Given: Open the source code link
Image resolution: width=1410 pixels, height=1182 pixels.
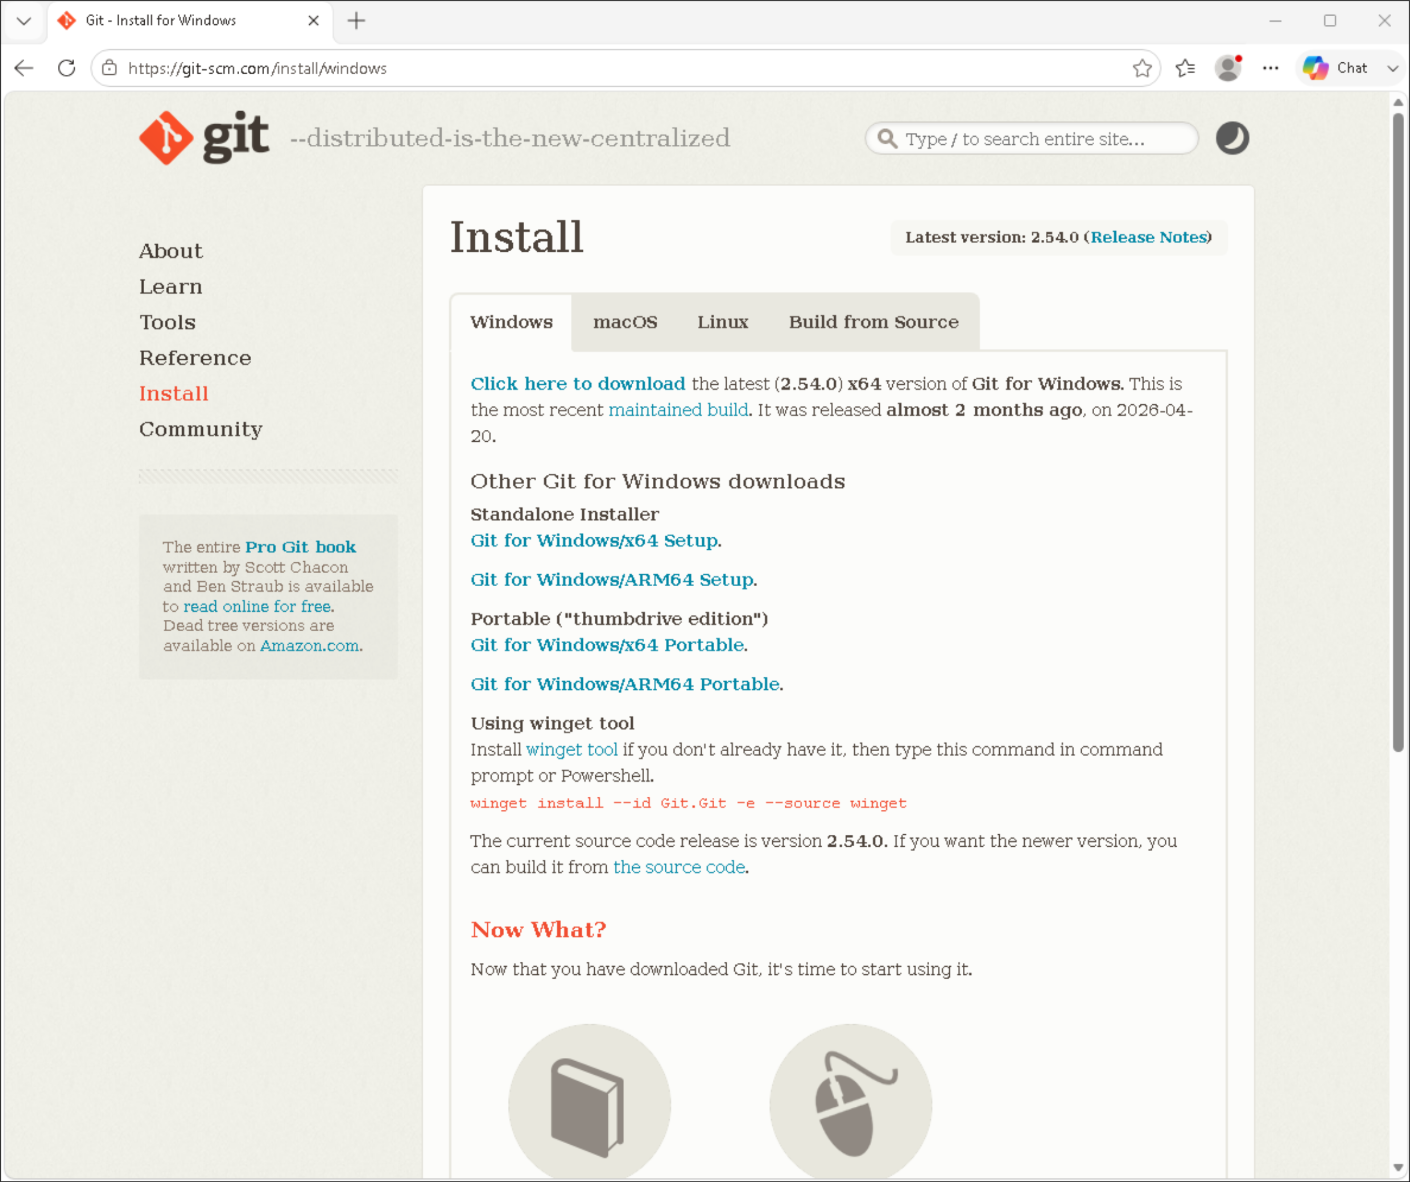Looking at the screenshot, I should 679,867.
